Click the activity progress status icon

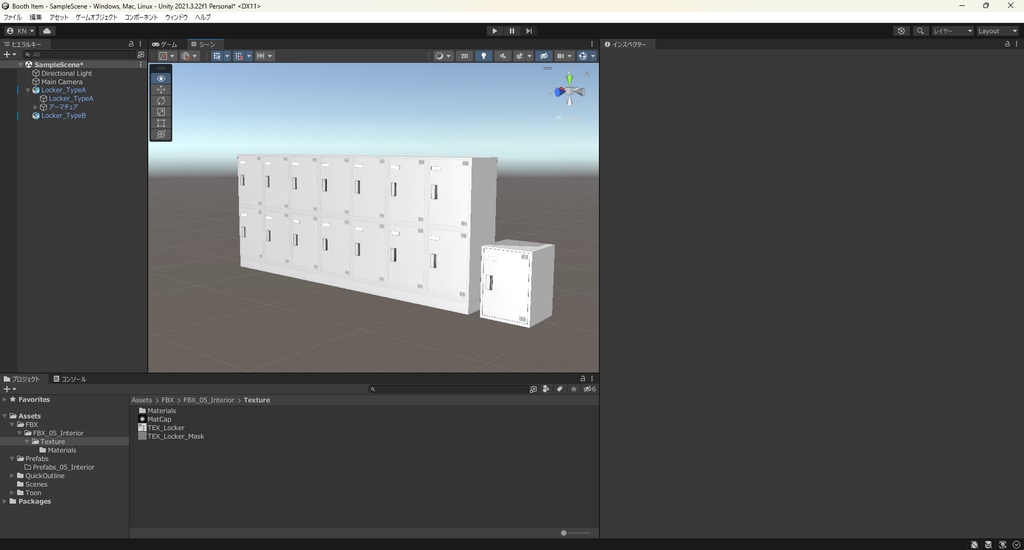click(x=1016, y=544)
